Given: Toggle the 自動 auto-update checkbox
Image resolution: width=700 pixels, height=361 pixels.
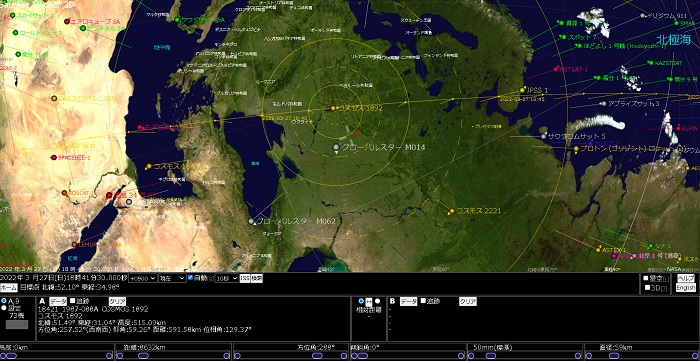Looking at the screenshot, I should [x=191, y=278].
